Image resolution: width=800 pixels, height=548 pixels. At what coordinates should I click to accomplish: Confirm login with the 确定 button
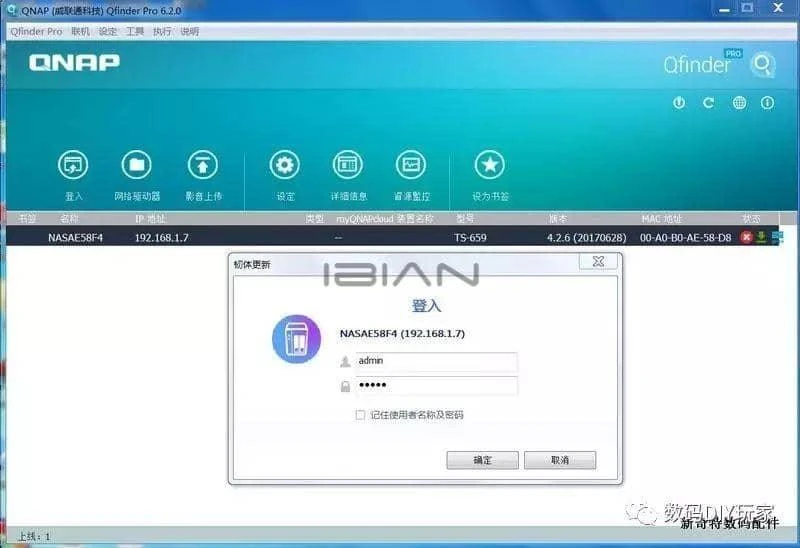pos(482,460)
